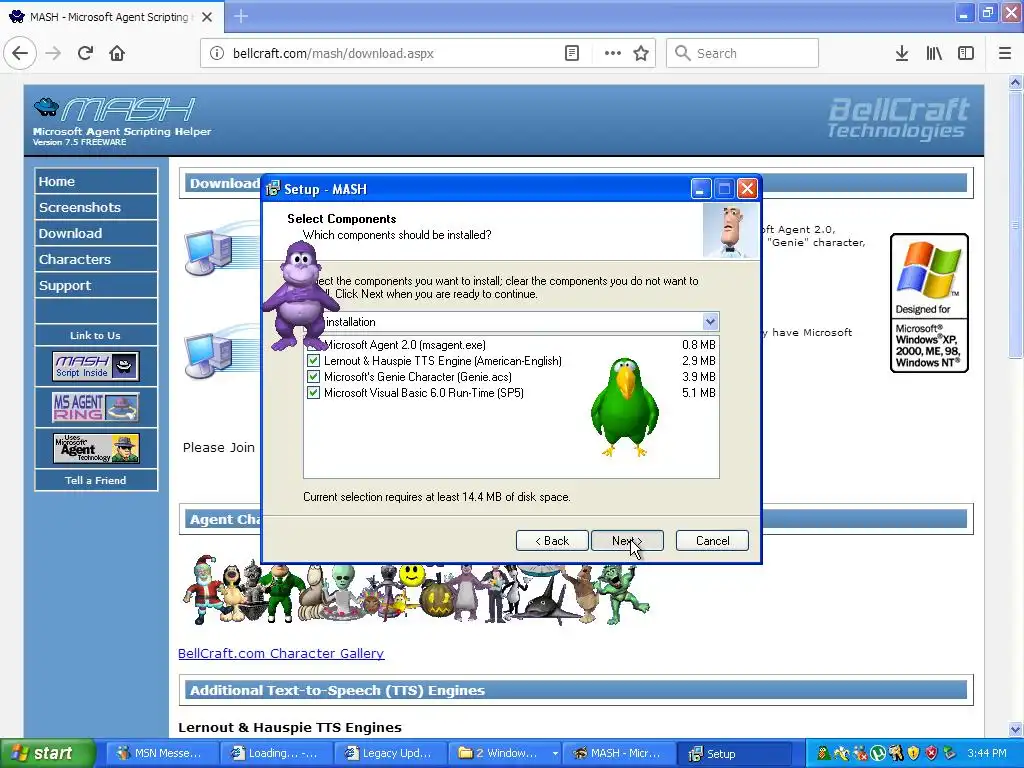Click the page vertical scrollbar thumb
The image size is (1024, 768).
1015,224
